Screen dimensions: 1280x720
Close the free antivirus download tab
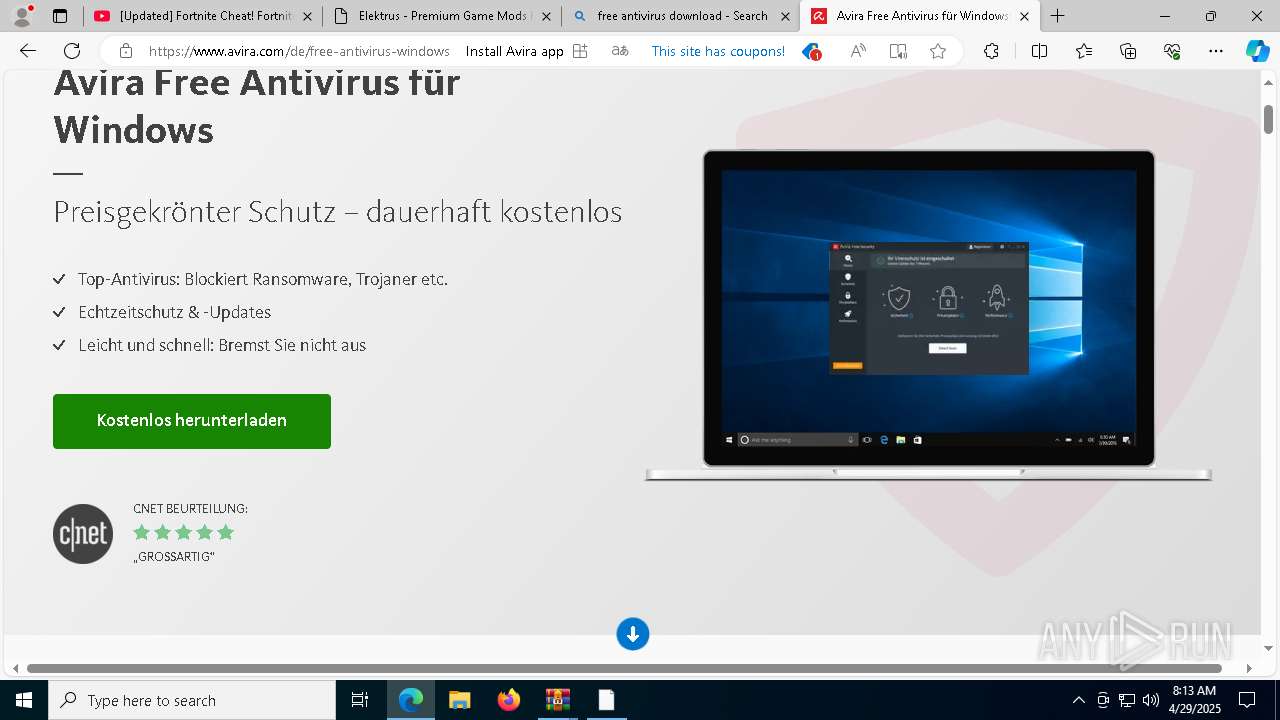click(x=785, y=16)
